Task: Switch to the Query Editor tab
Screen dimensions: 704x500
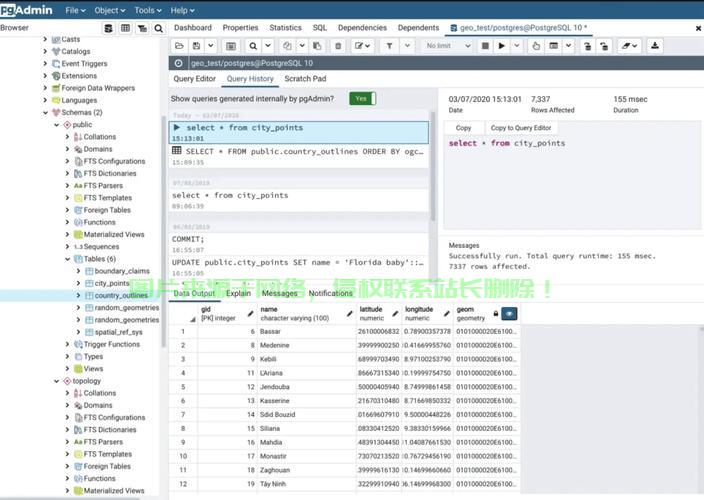Action: pos(194,79)
